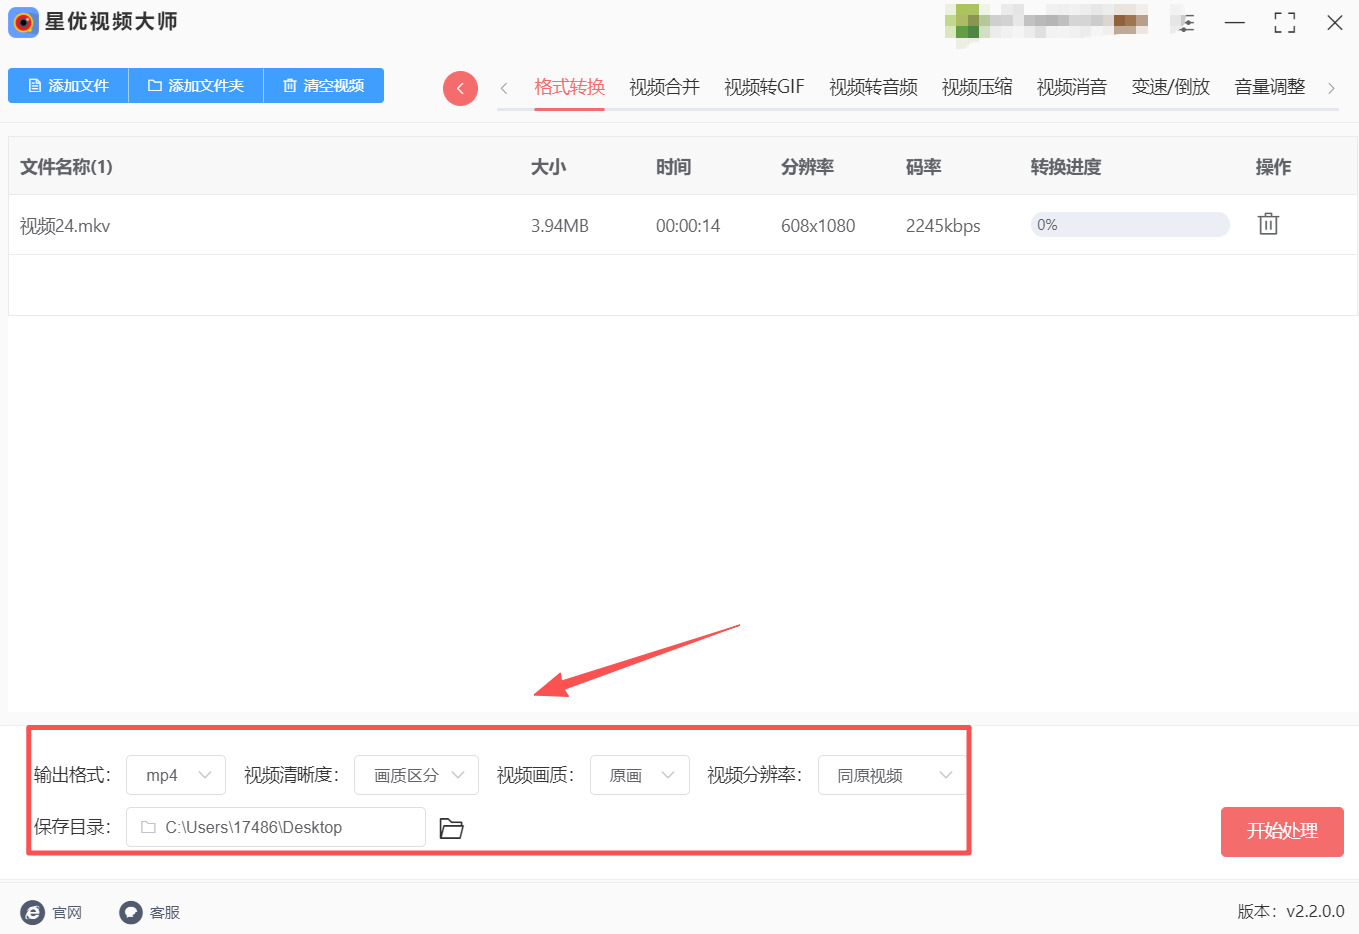Image resolution: width=1359 pixels, height=934 pixels.
Task: Open the settings menu icon in title bar
Action: pos(1186,23)
